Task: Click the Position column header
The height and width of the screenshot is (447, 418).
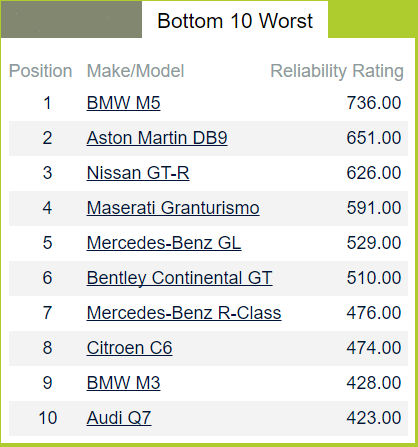Action: tap(41, 71)
